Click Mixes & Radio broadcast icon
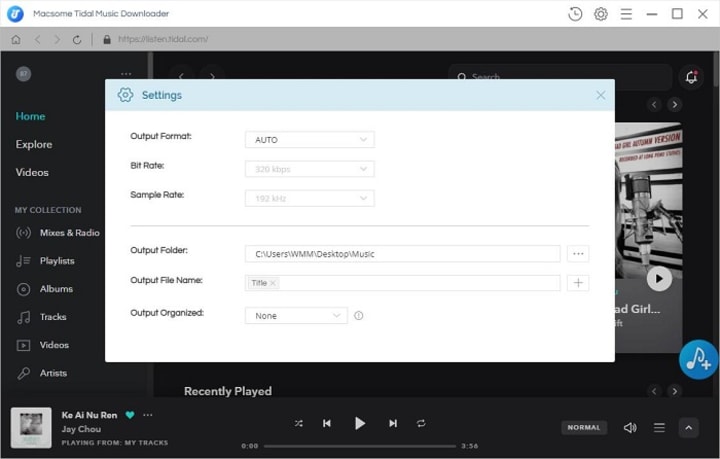This screenshot has width=720, height=459. [x=23, y=233]
